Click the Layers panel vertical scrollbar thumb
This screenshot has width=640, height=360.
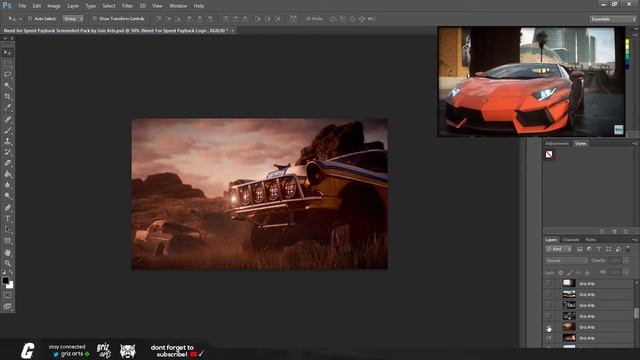point(636,313)
